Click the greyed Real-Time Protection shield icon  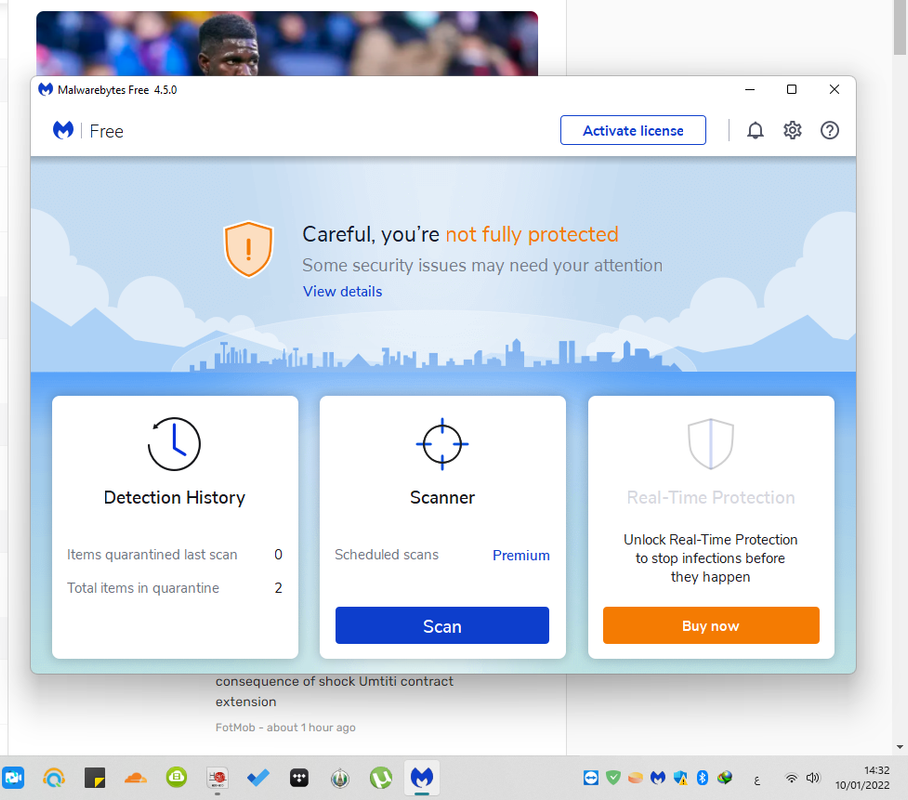coord(711,444)
